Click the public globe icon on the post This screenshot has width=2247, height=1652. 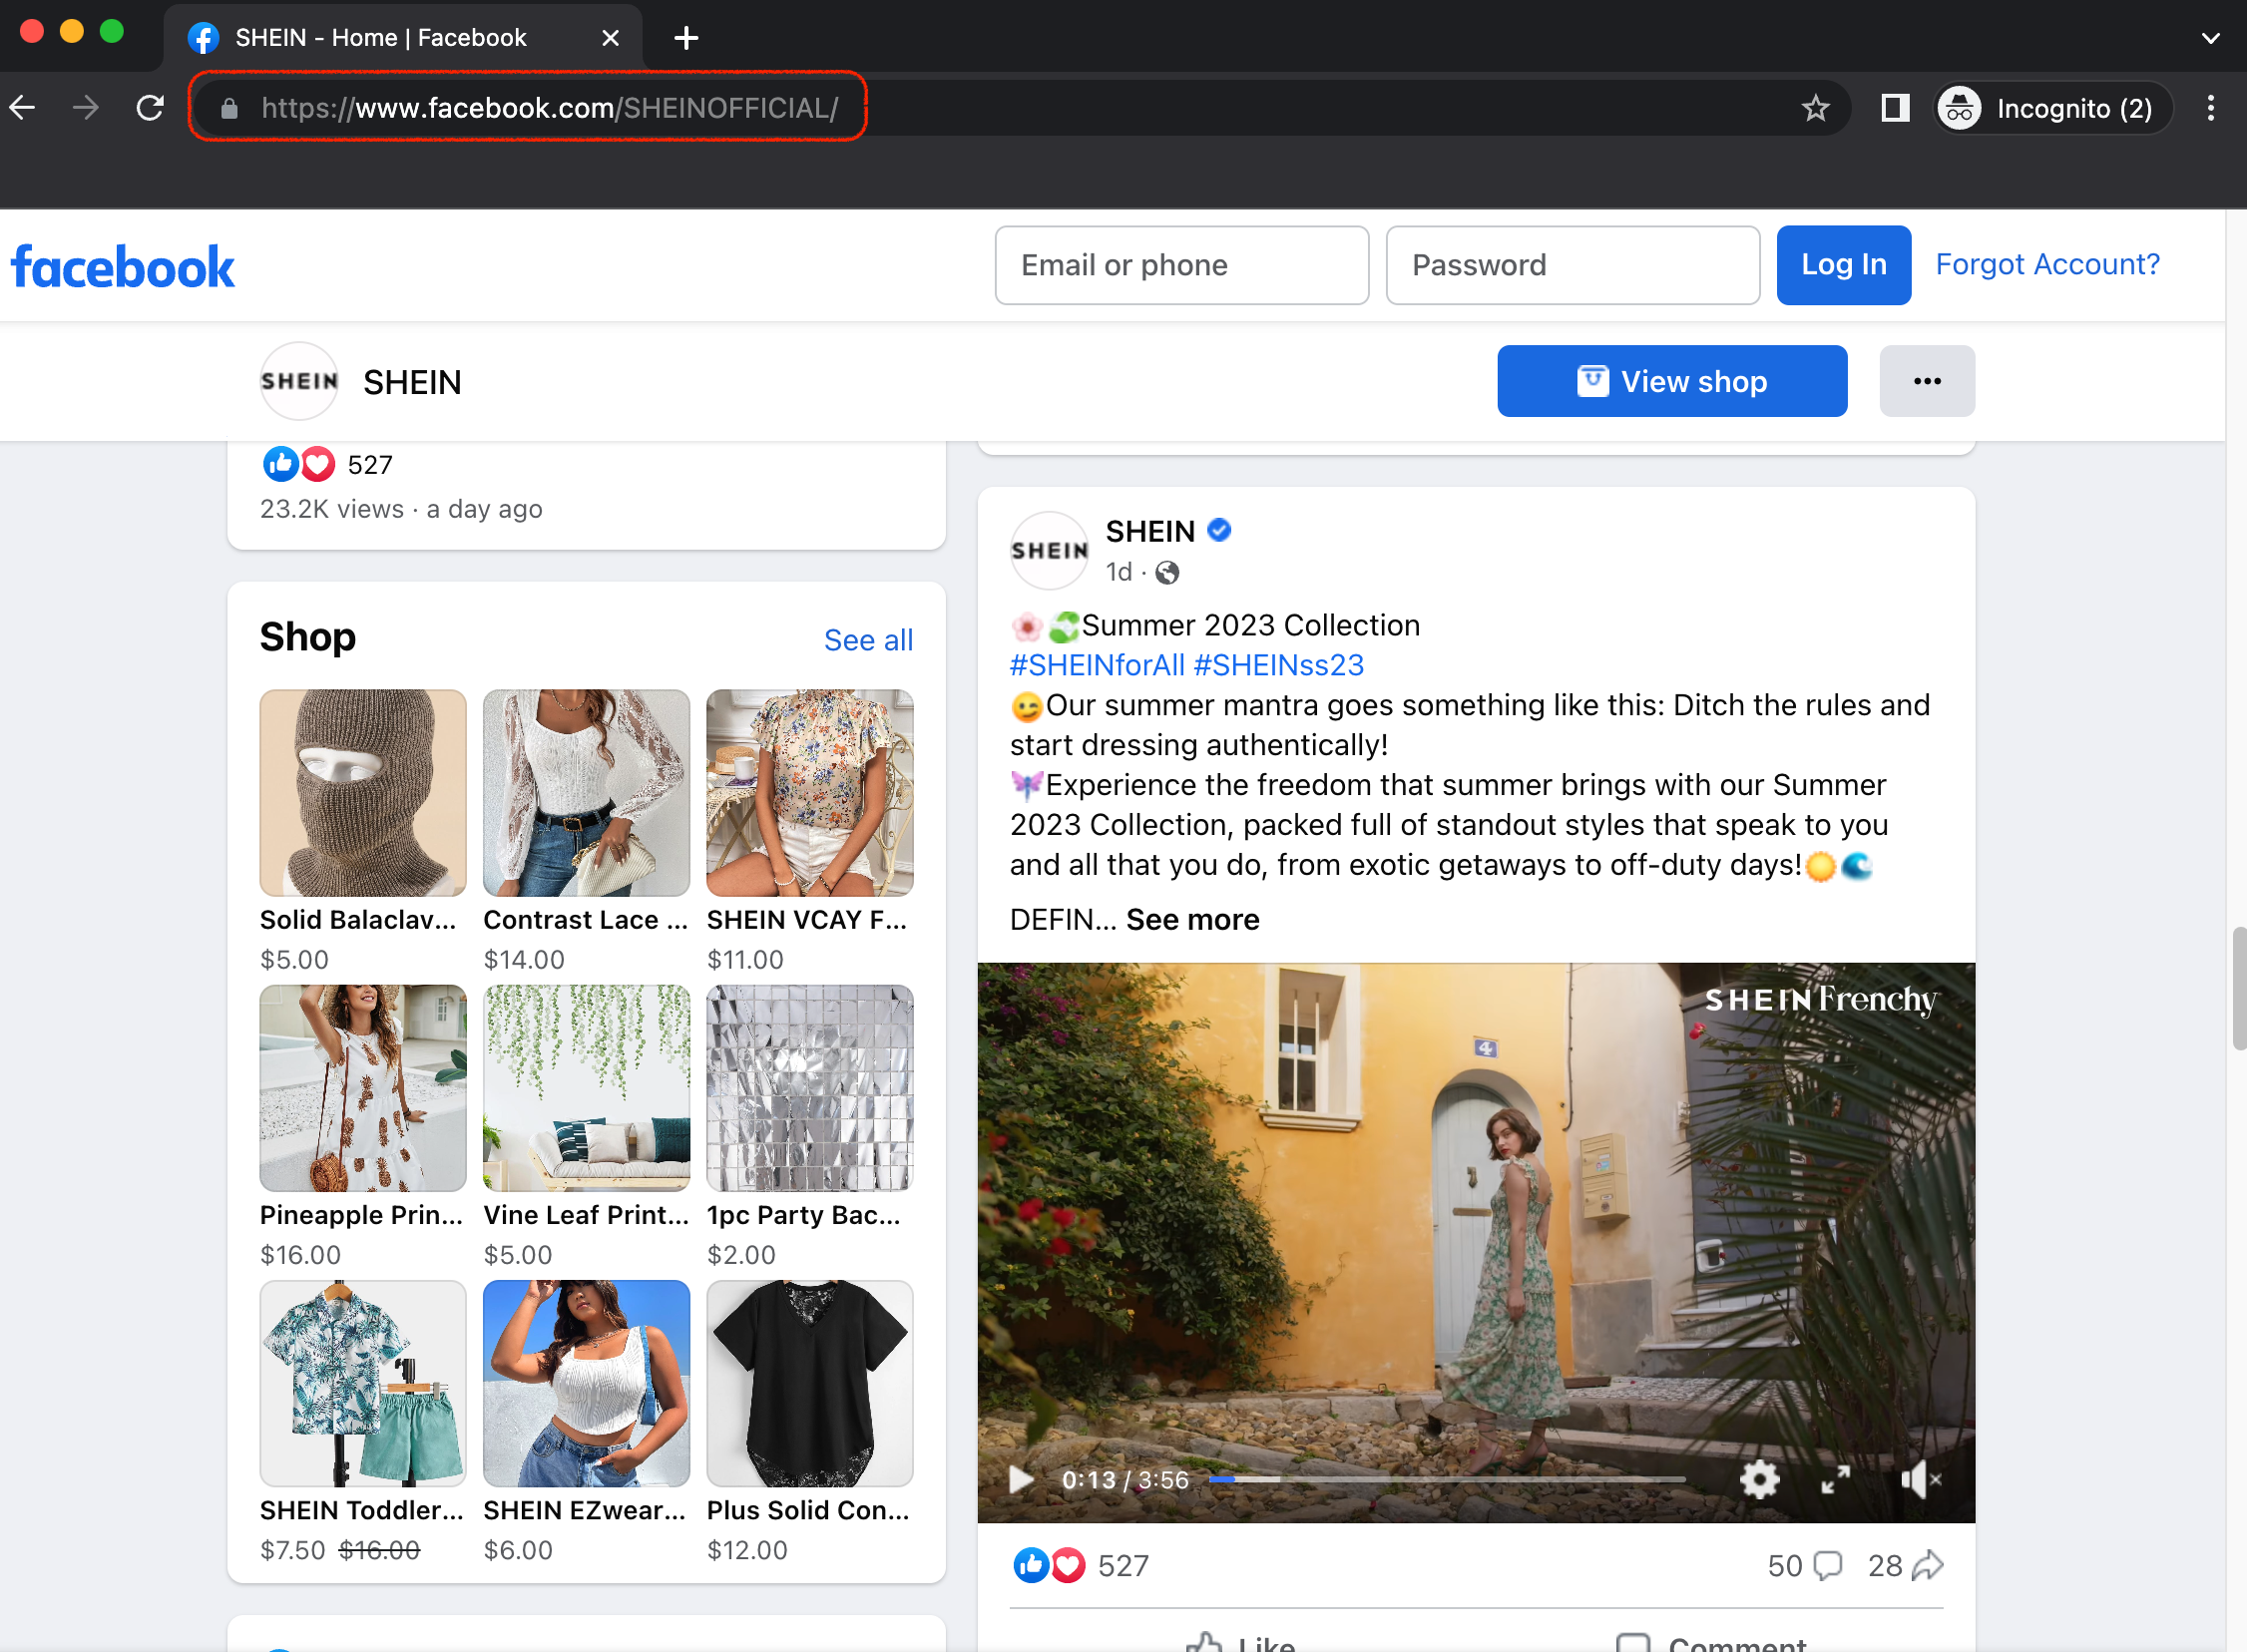click(x=1167, y=573)
